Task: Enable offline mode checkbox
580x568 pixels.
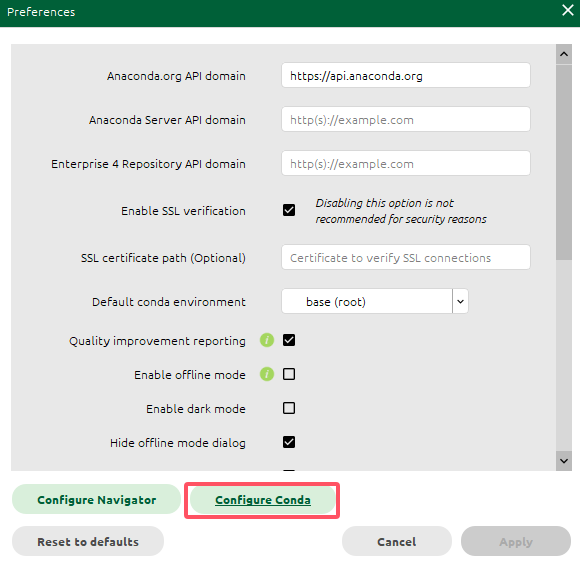Action: 289,374
